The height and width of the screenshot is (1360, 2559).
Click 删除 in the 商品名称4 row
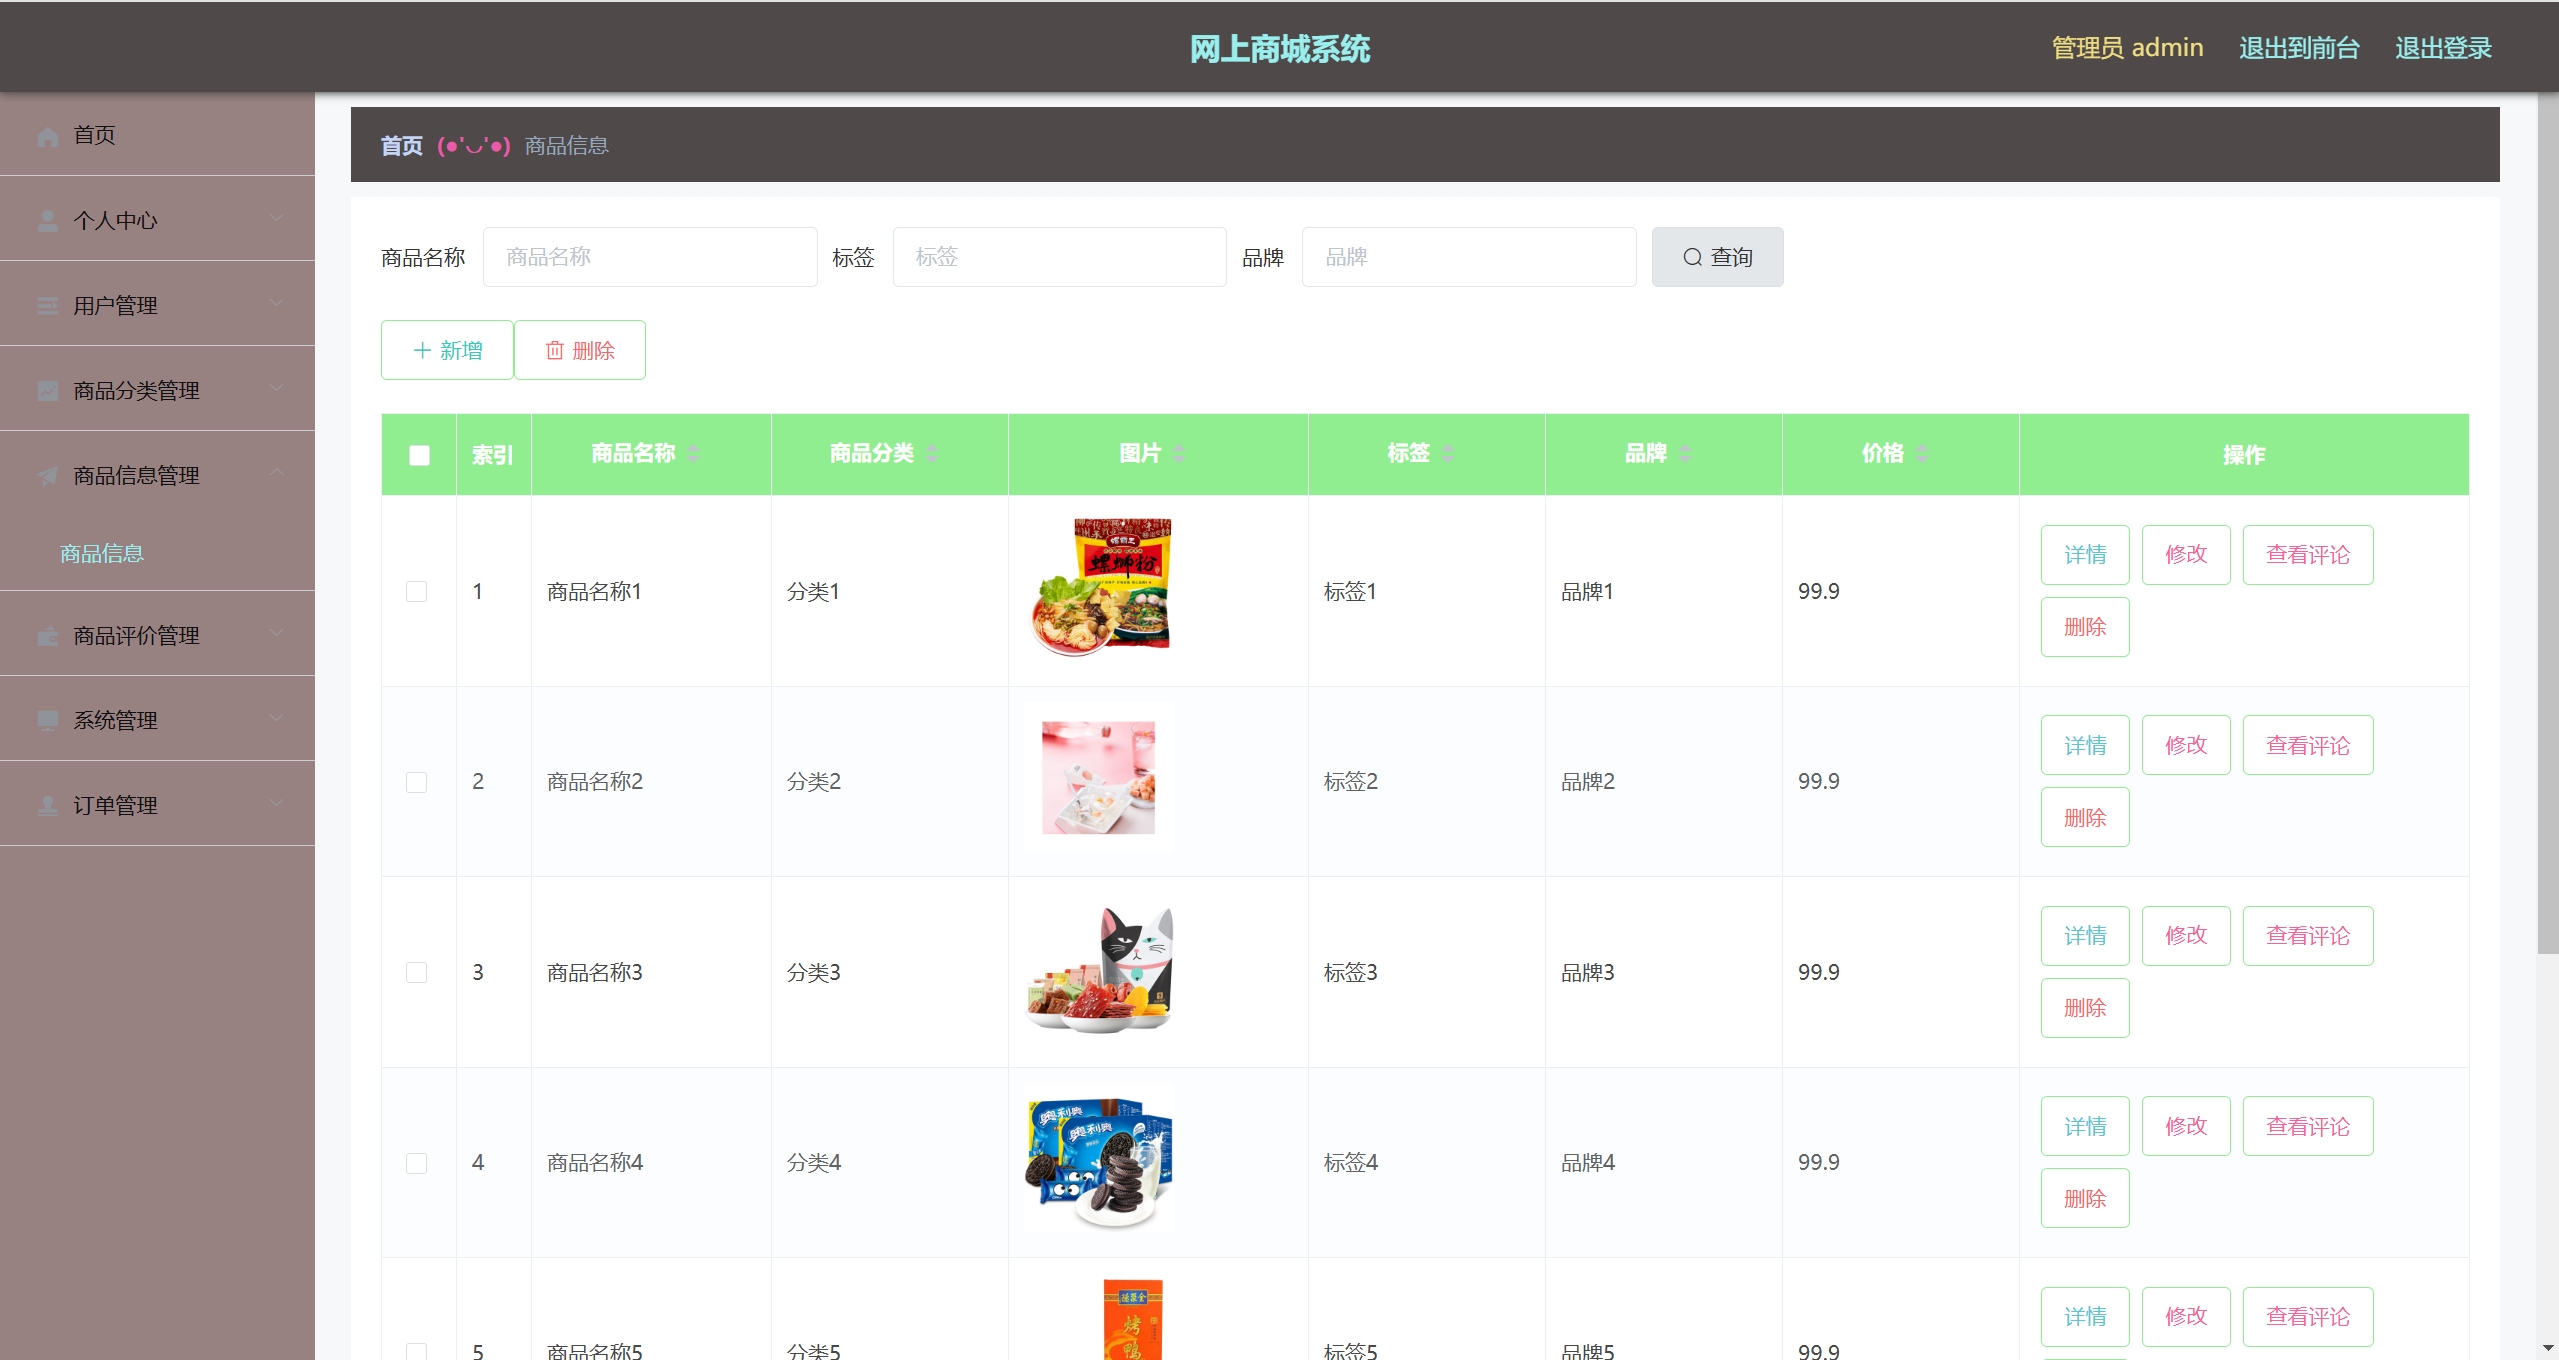(2085, 1198)
